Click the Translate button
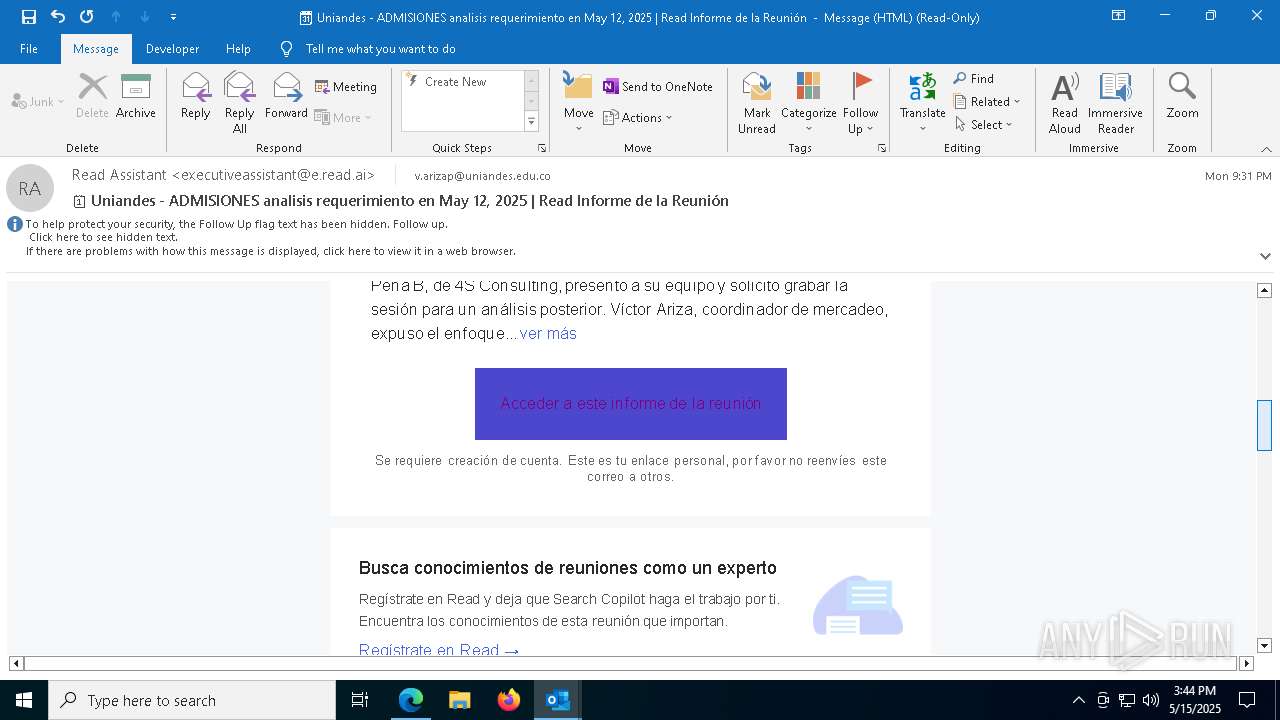 pos(923,103)
